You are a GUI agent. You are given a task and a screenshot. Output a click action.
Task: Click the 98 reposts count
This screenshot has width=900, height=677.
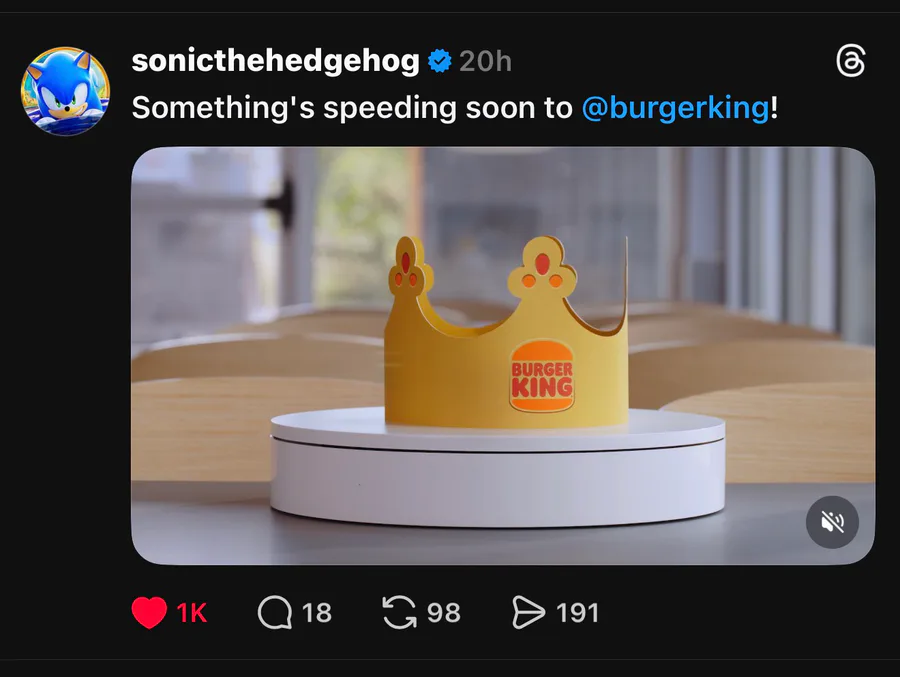[x=444, y=612]
